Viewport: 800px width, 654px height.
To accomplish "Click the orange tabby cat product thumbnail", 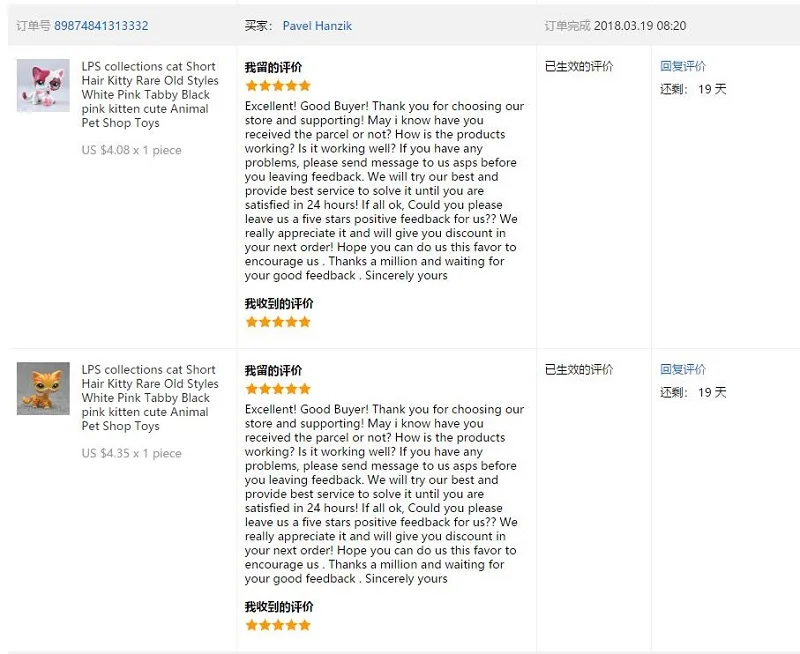I will coord(43,388).
